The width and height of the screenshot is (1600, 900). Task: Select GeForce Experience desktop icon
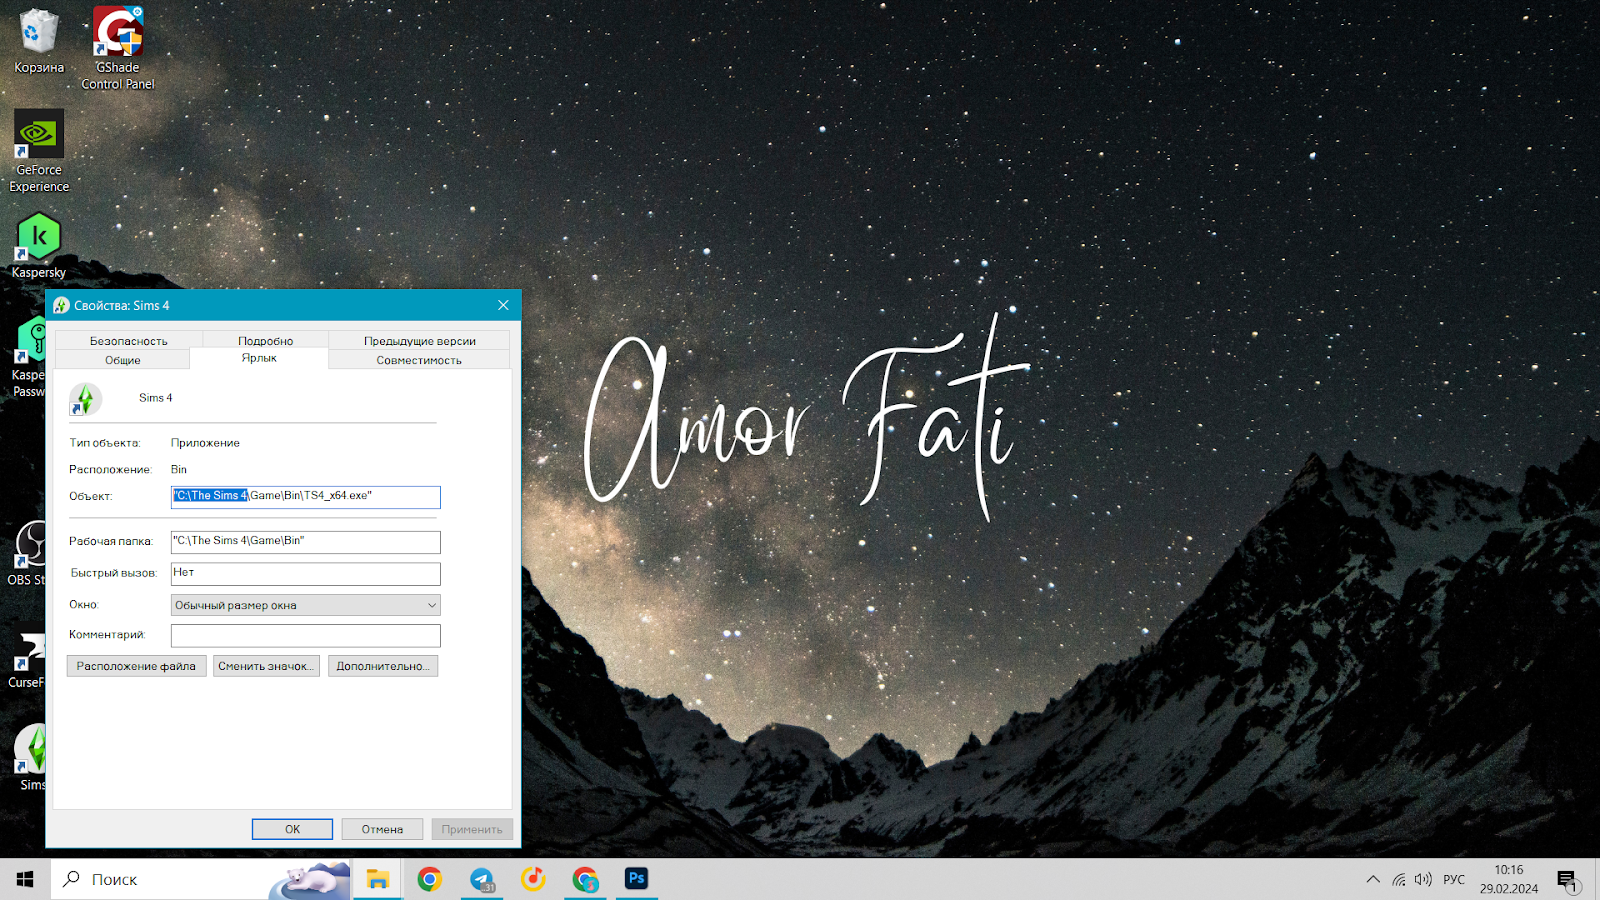click(x=39, y=150)
